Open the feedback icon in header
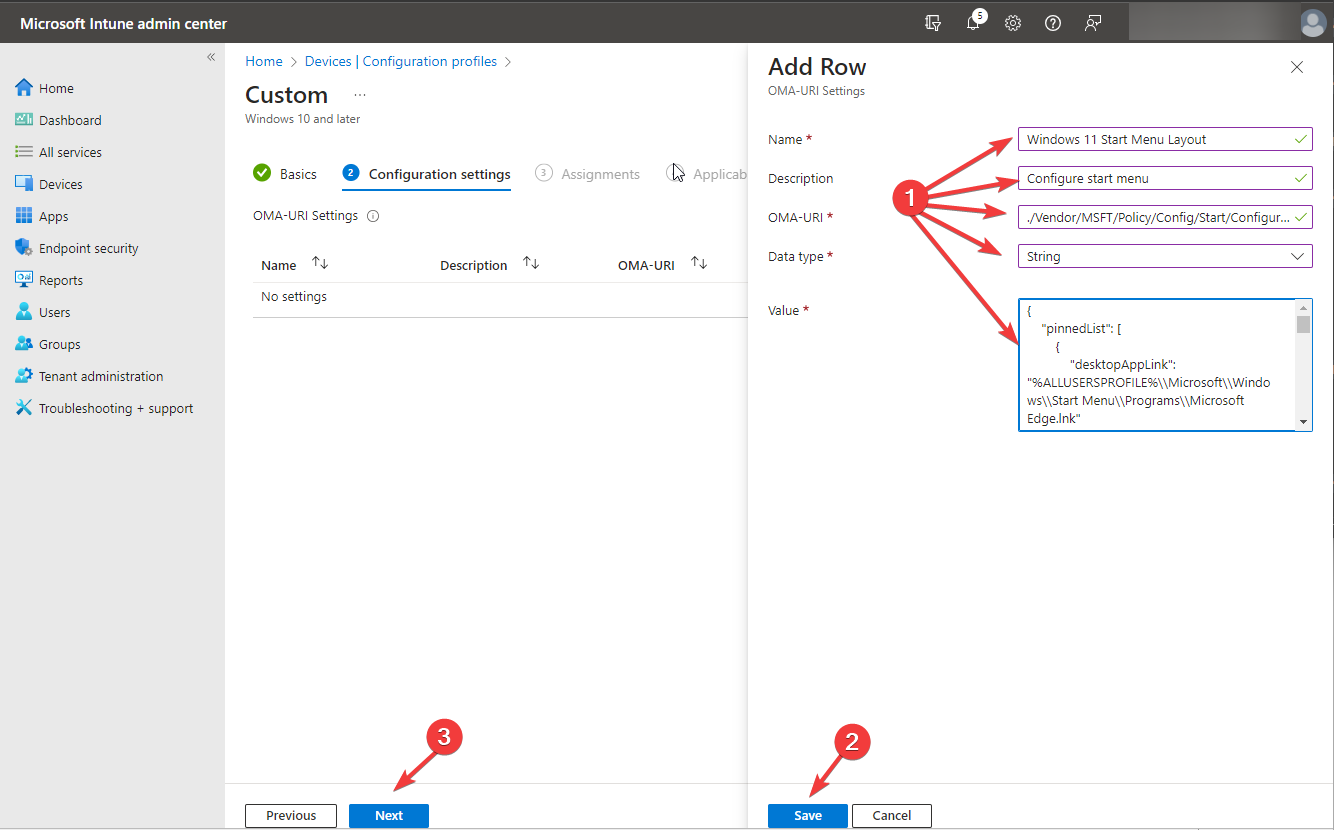The height and width of the screenshot is (830, 1334). click(1093, 23)
